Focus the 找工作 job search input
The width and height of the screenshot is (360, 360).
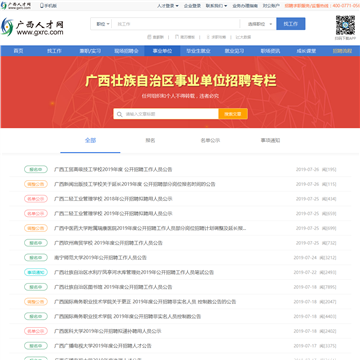(176, 24)
